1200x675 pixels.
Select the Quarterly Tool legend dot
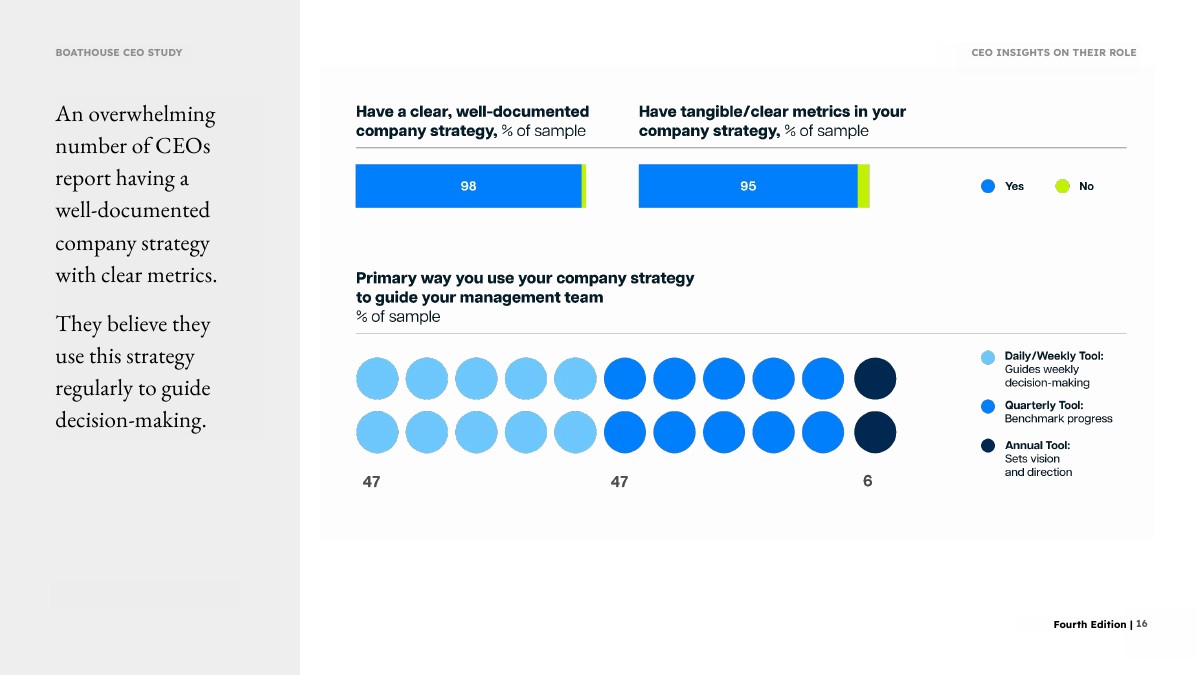coord(988,407)
